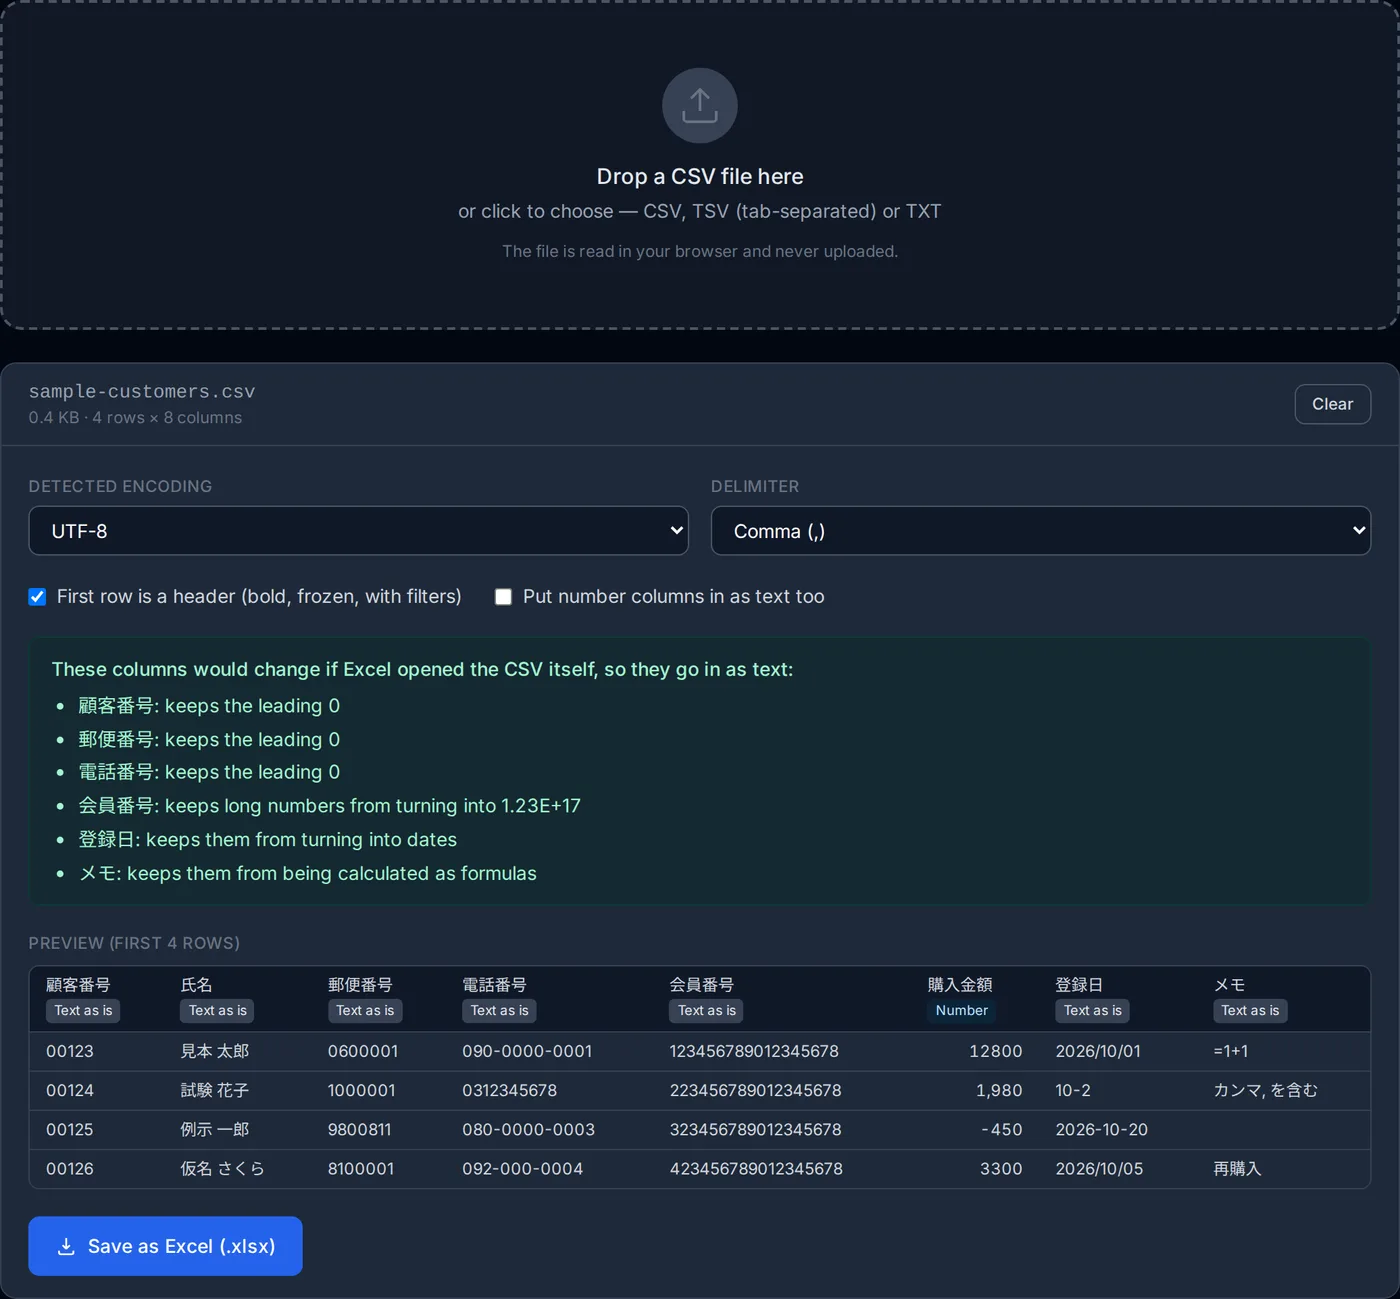This screenshot has width=1400, height=1299.
Task: Click the upload arrow icon in drop zone
Action: click(x=700, y=105)
